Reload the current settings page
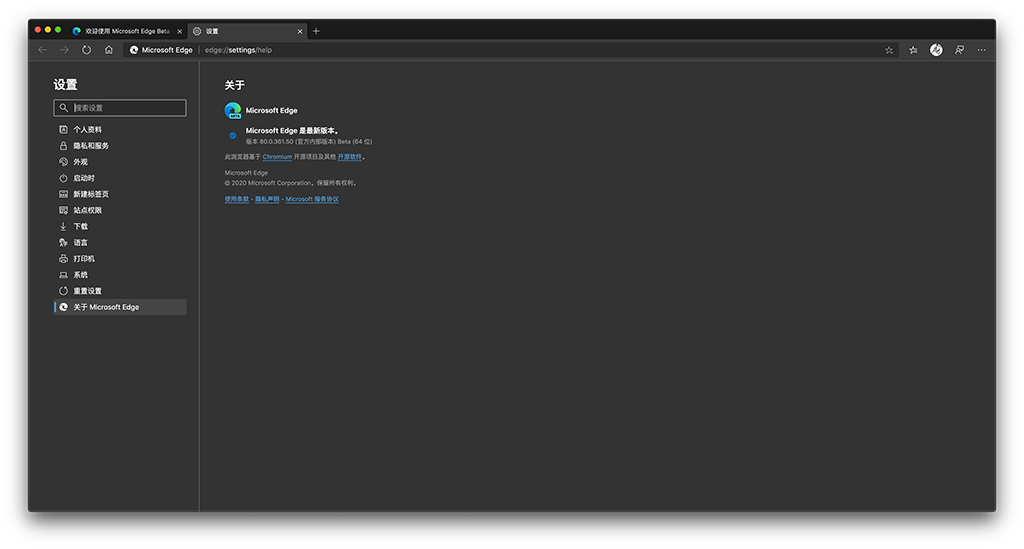The width and height of the screenshot is (1024, 549). 86,50
